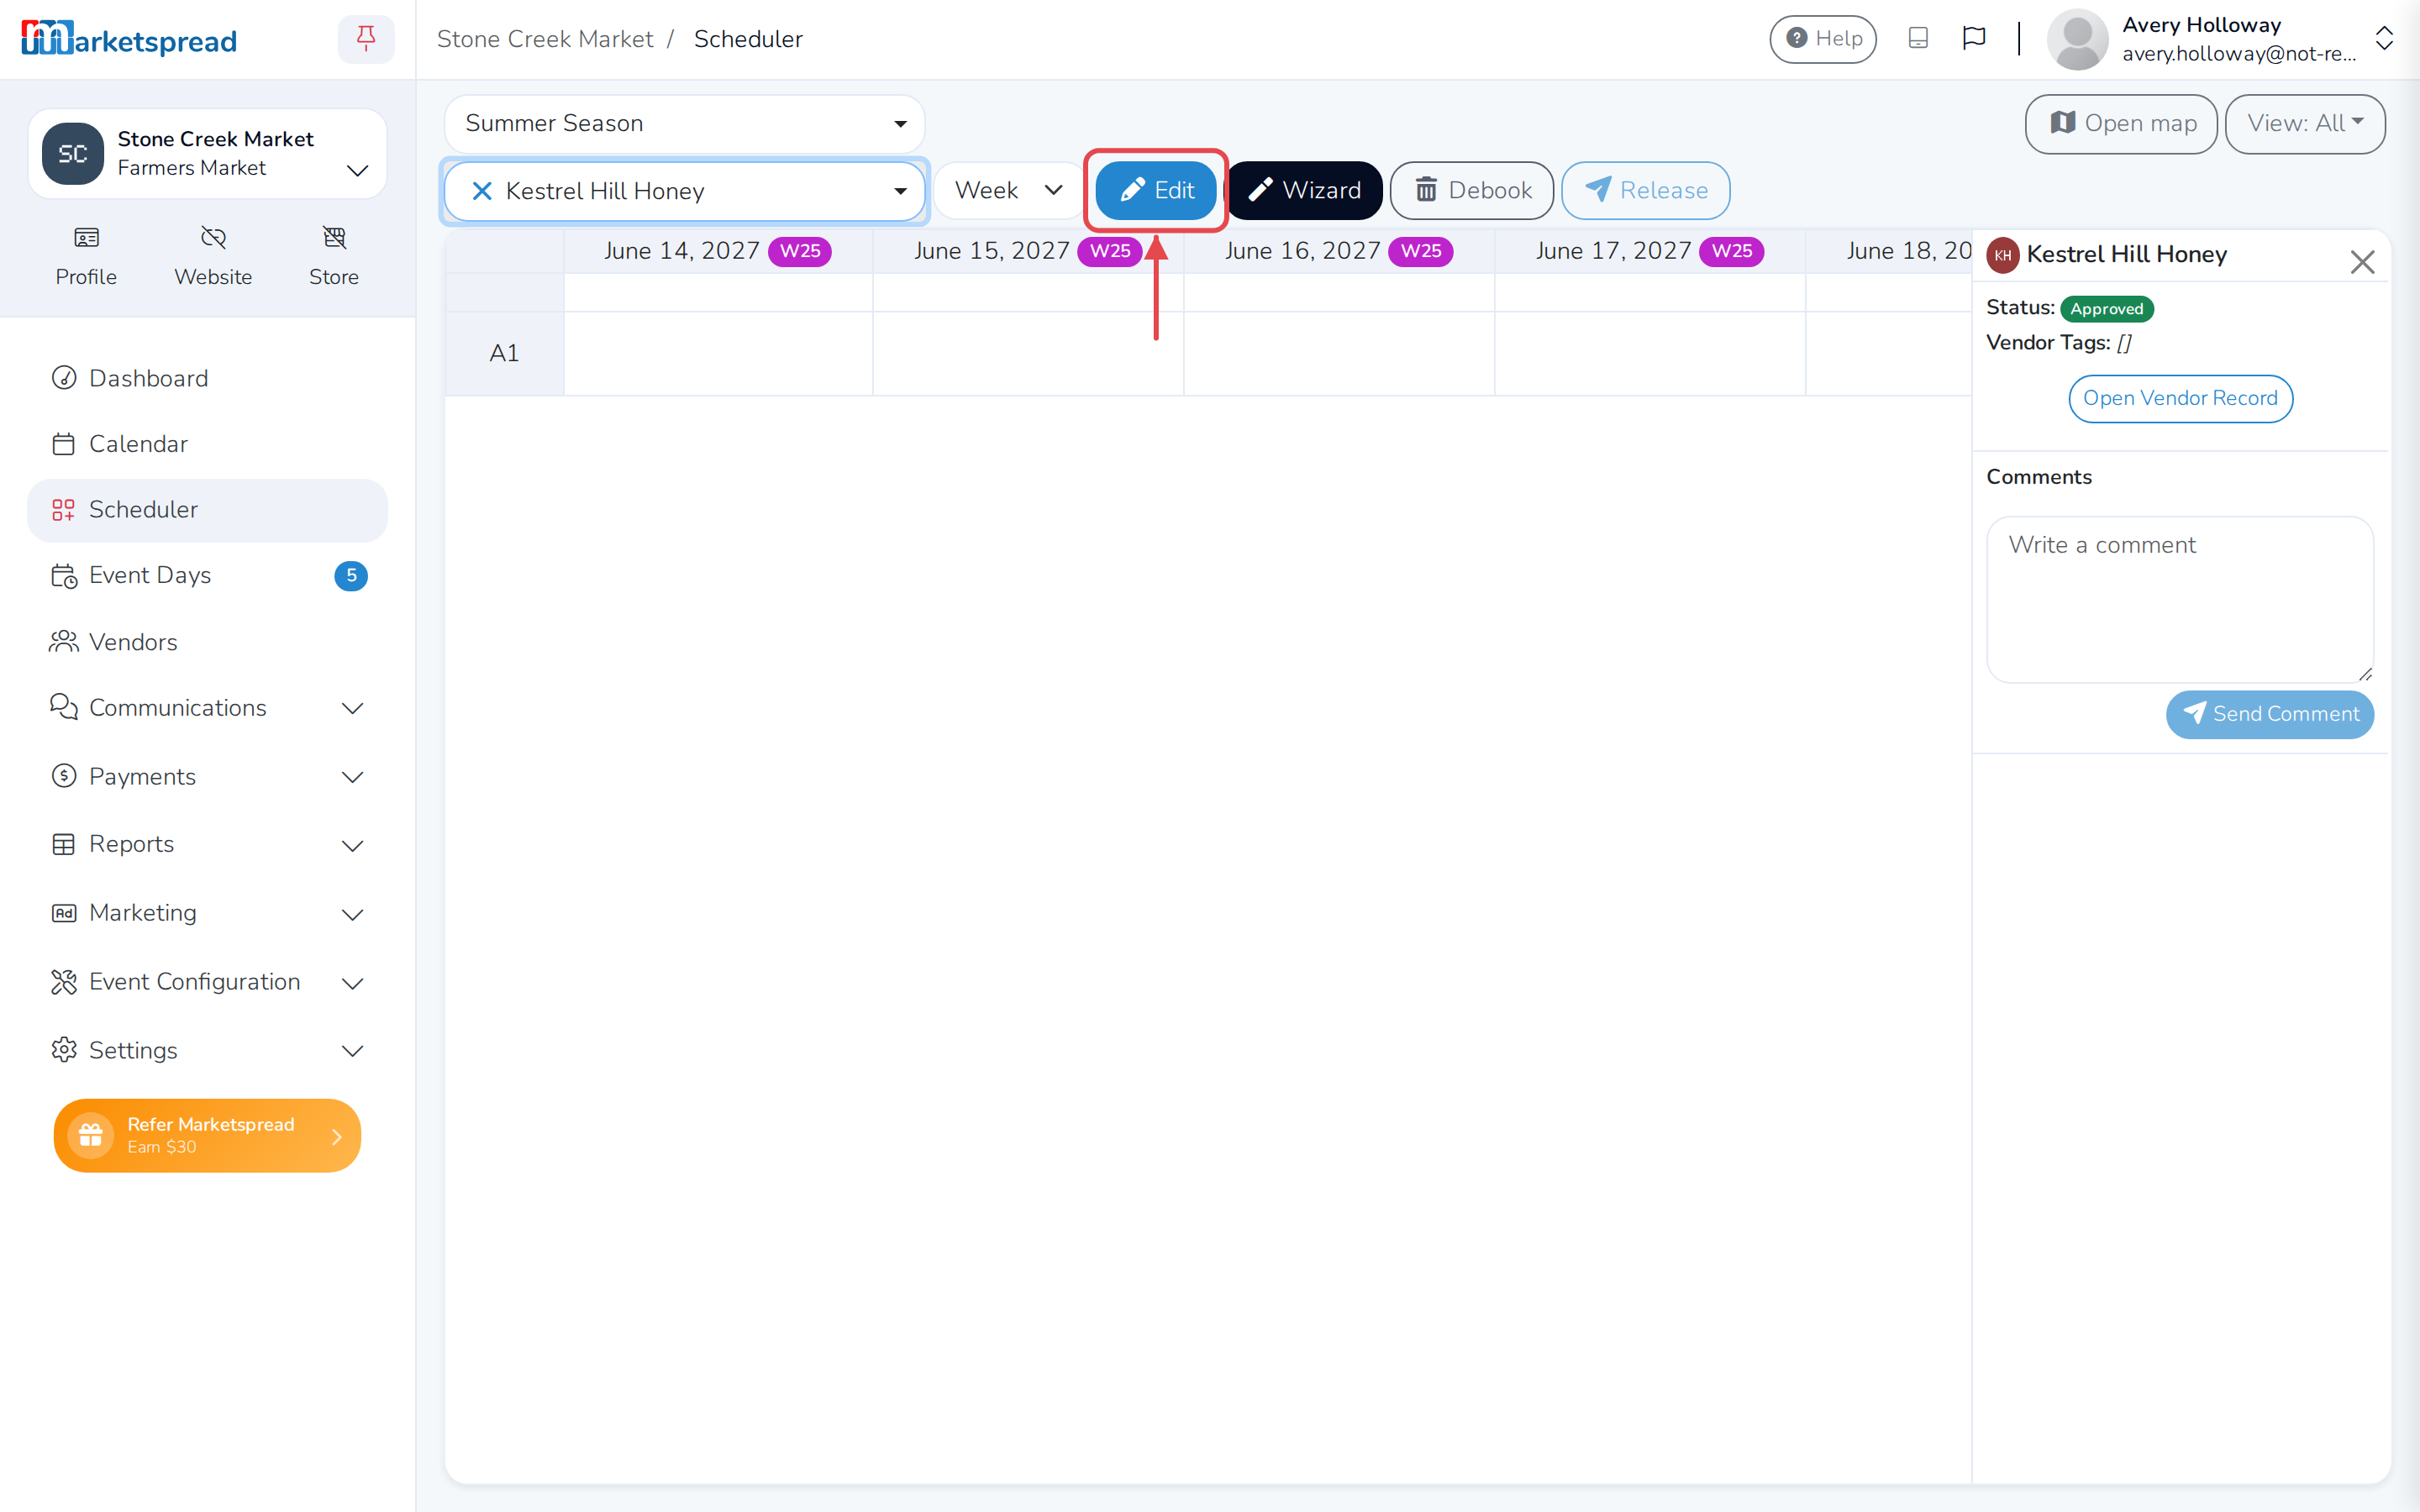2420x1512 pixels.
Task: Go to Dashboard in sidebar
Action: click(207, 378)
